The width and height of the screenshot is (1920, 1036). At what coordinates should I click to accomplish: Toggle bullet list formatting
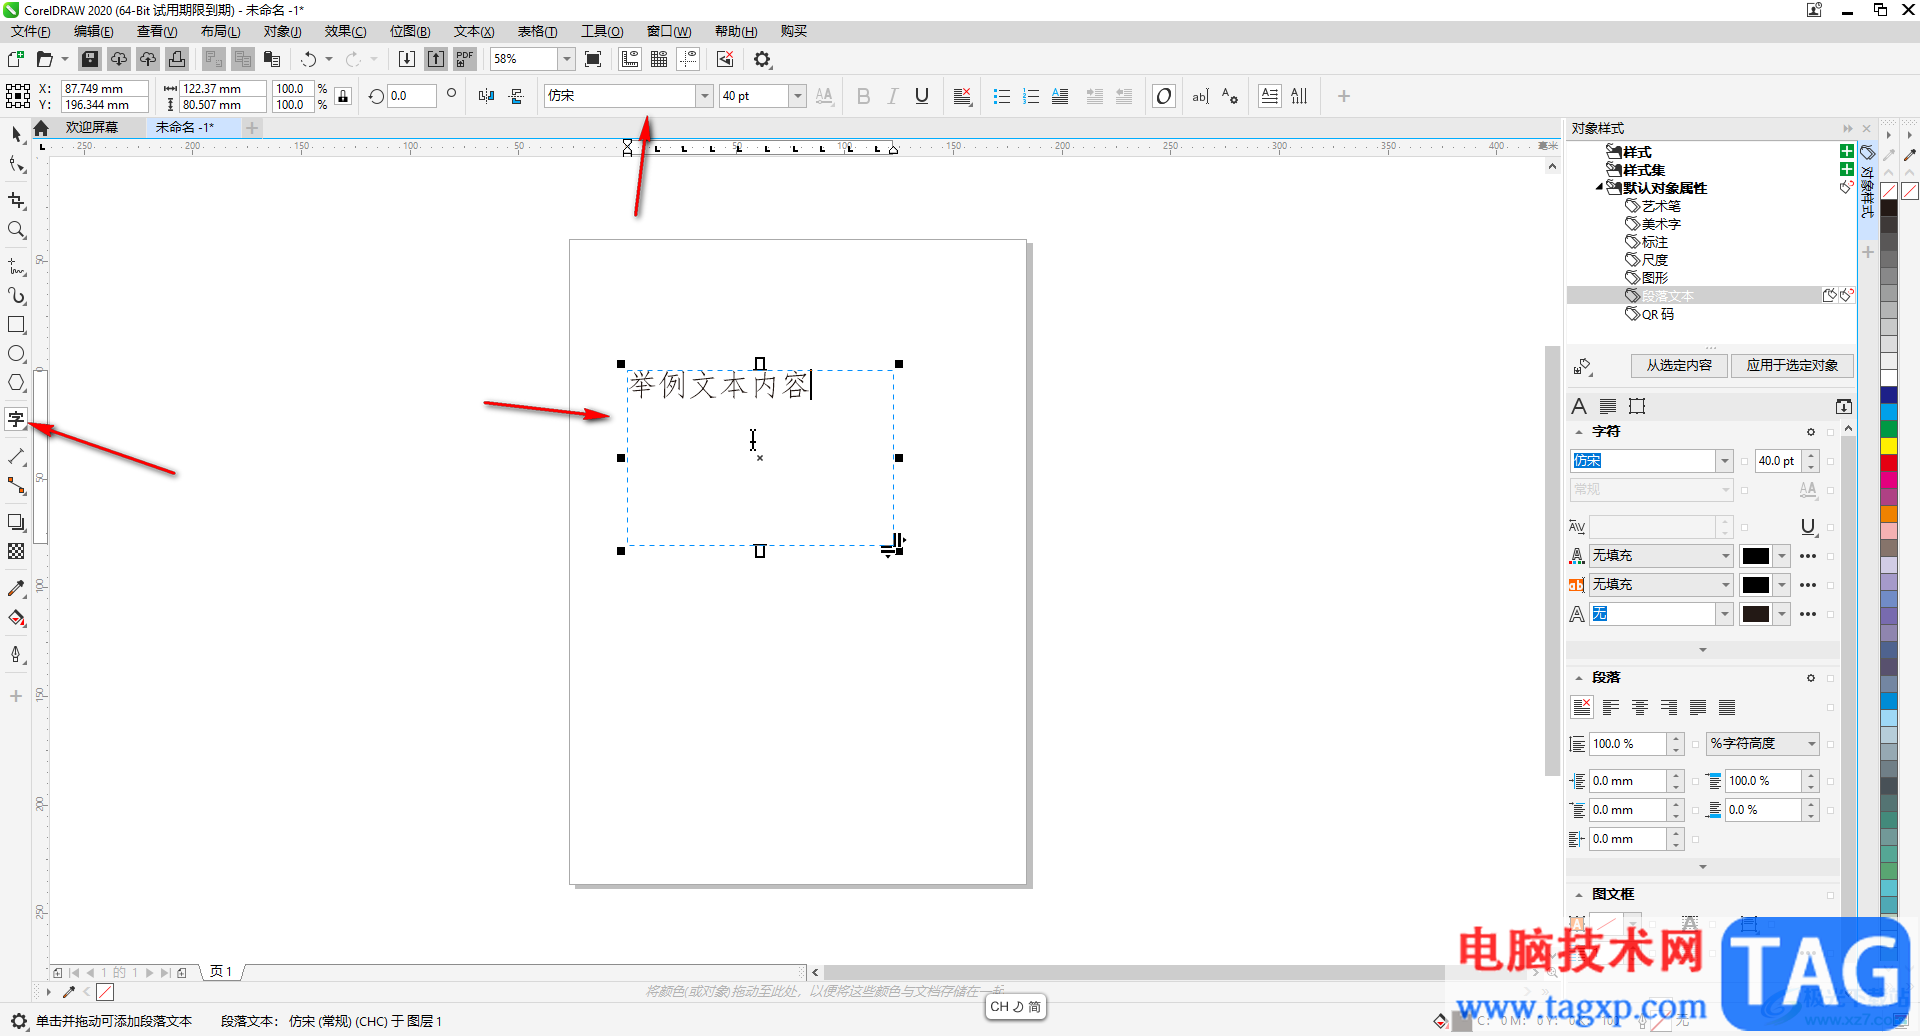coord(1001,96)
